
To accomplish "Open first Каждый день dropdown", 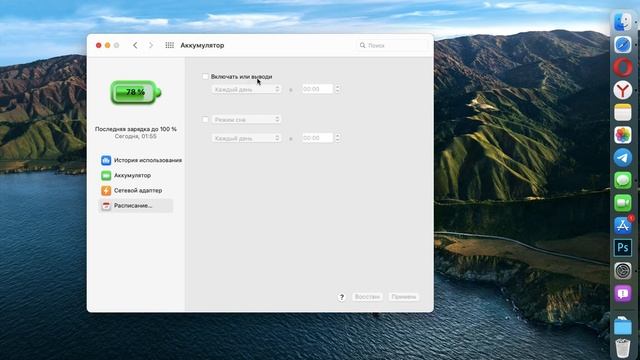I will pyautogui.click(x=247, y=89).
